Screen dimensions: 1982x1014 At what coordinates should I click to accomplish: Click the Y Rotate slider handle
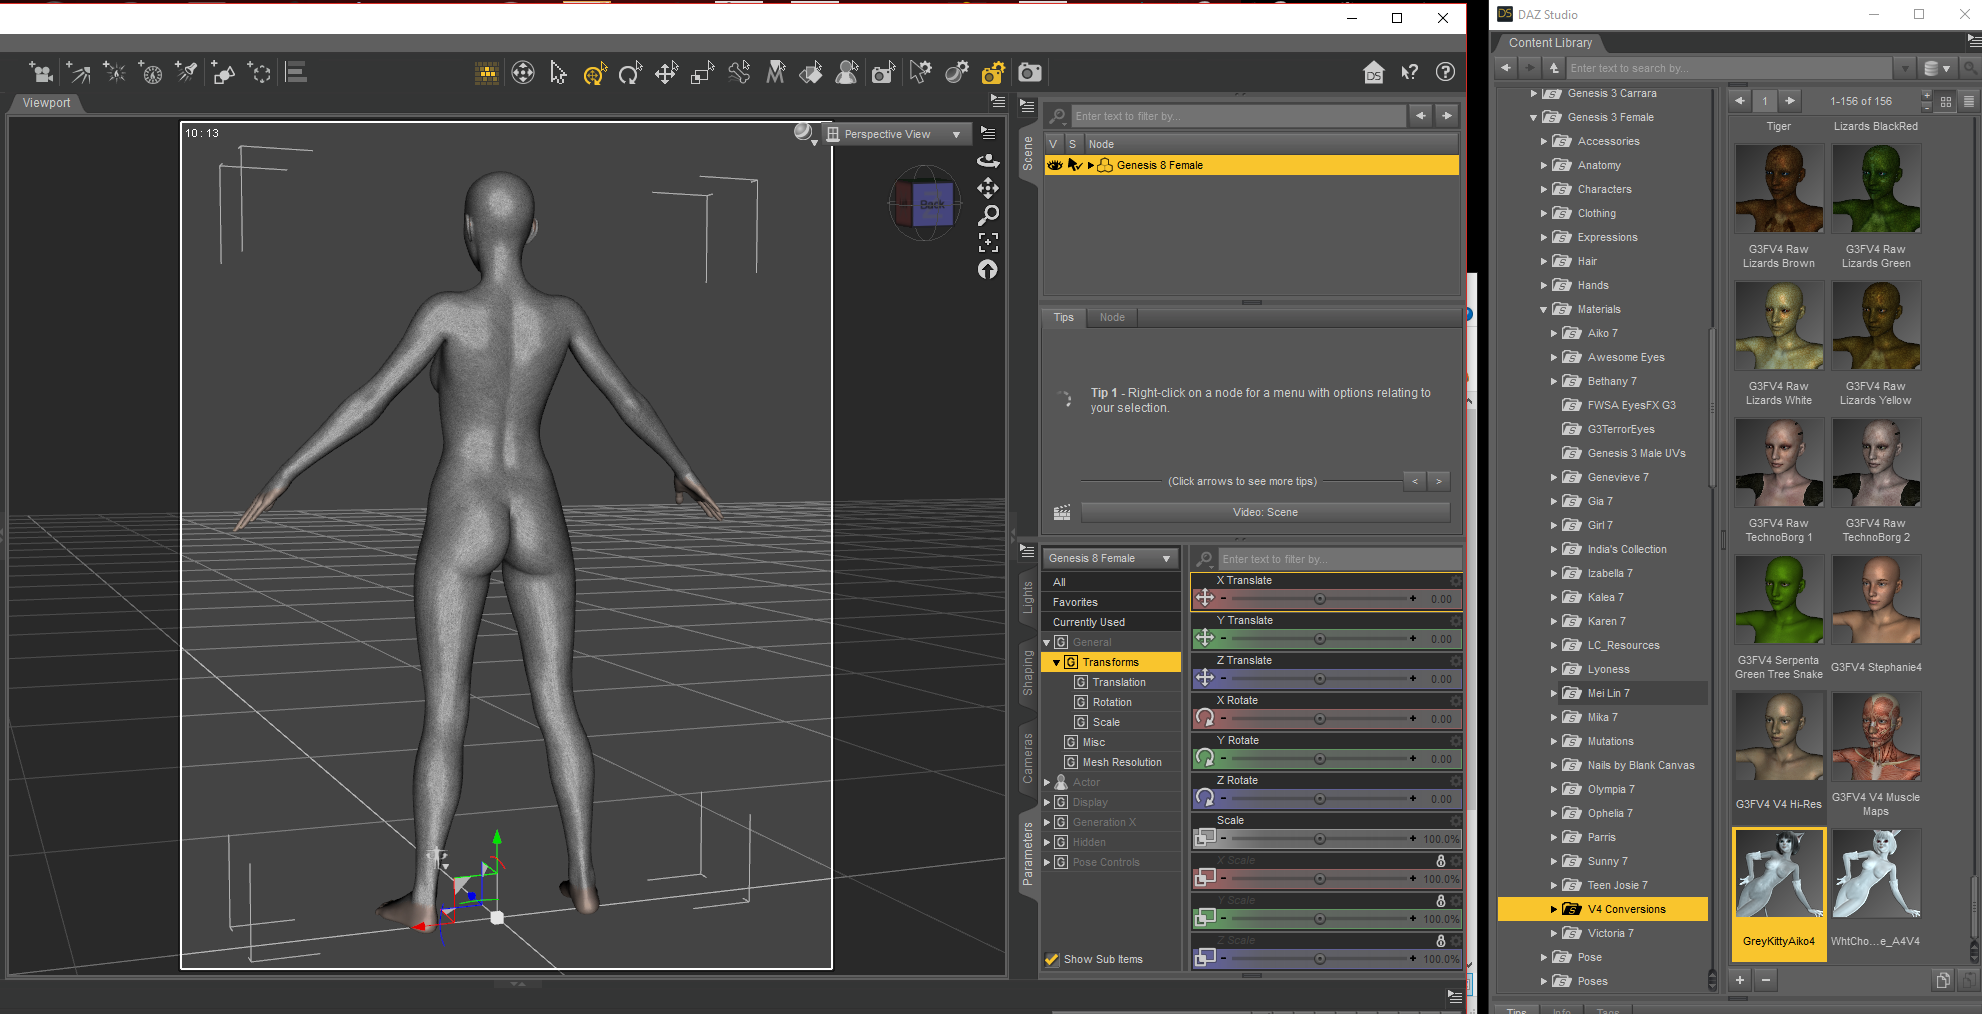click(x=1320, y=759)
